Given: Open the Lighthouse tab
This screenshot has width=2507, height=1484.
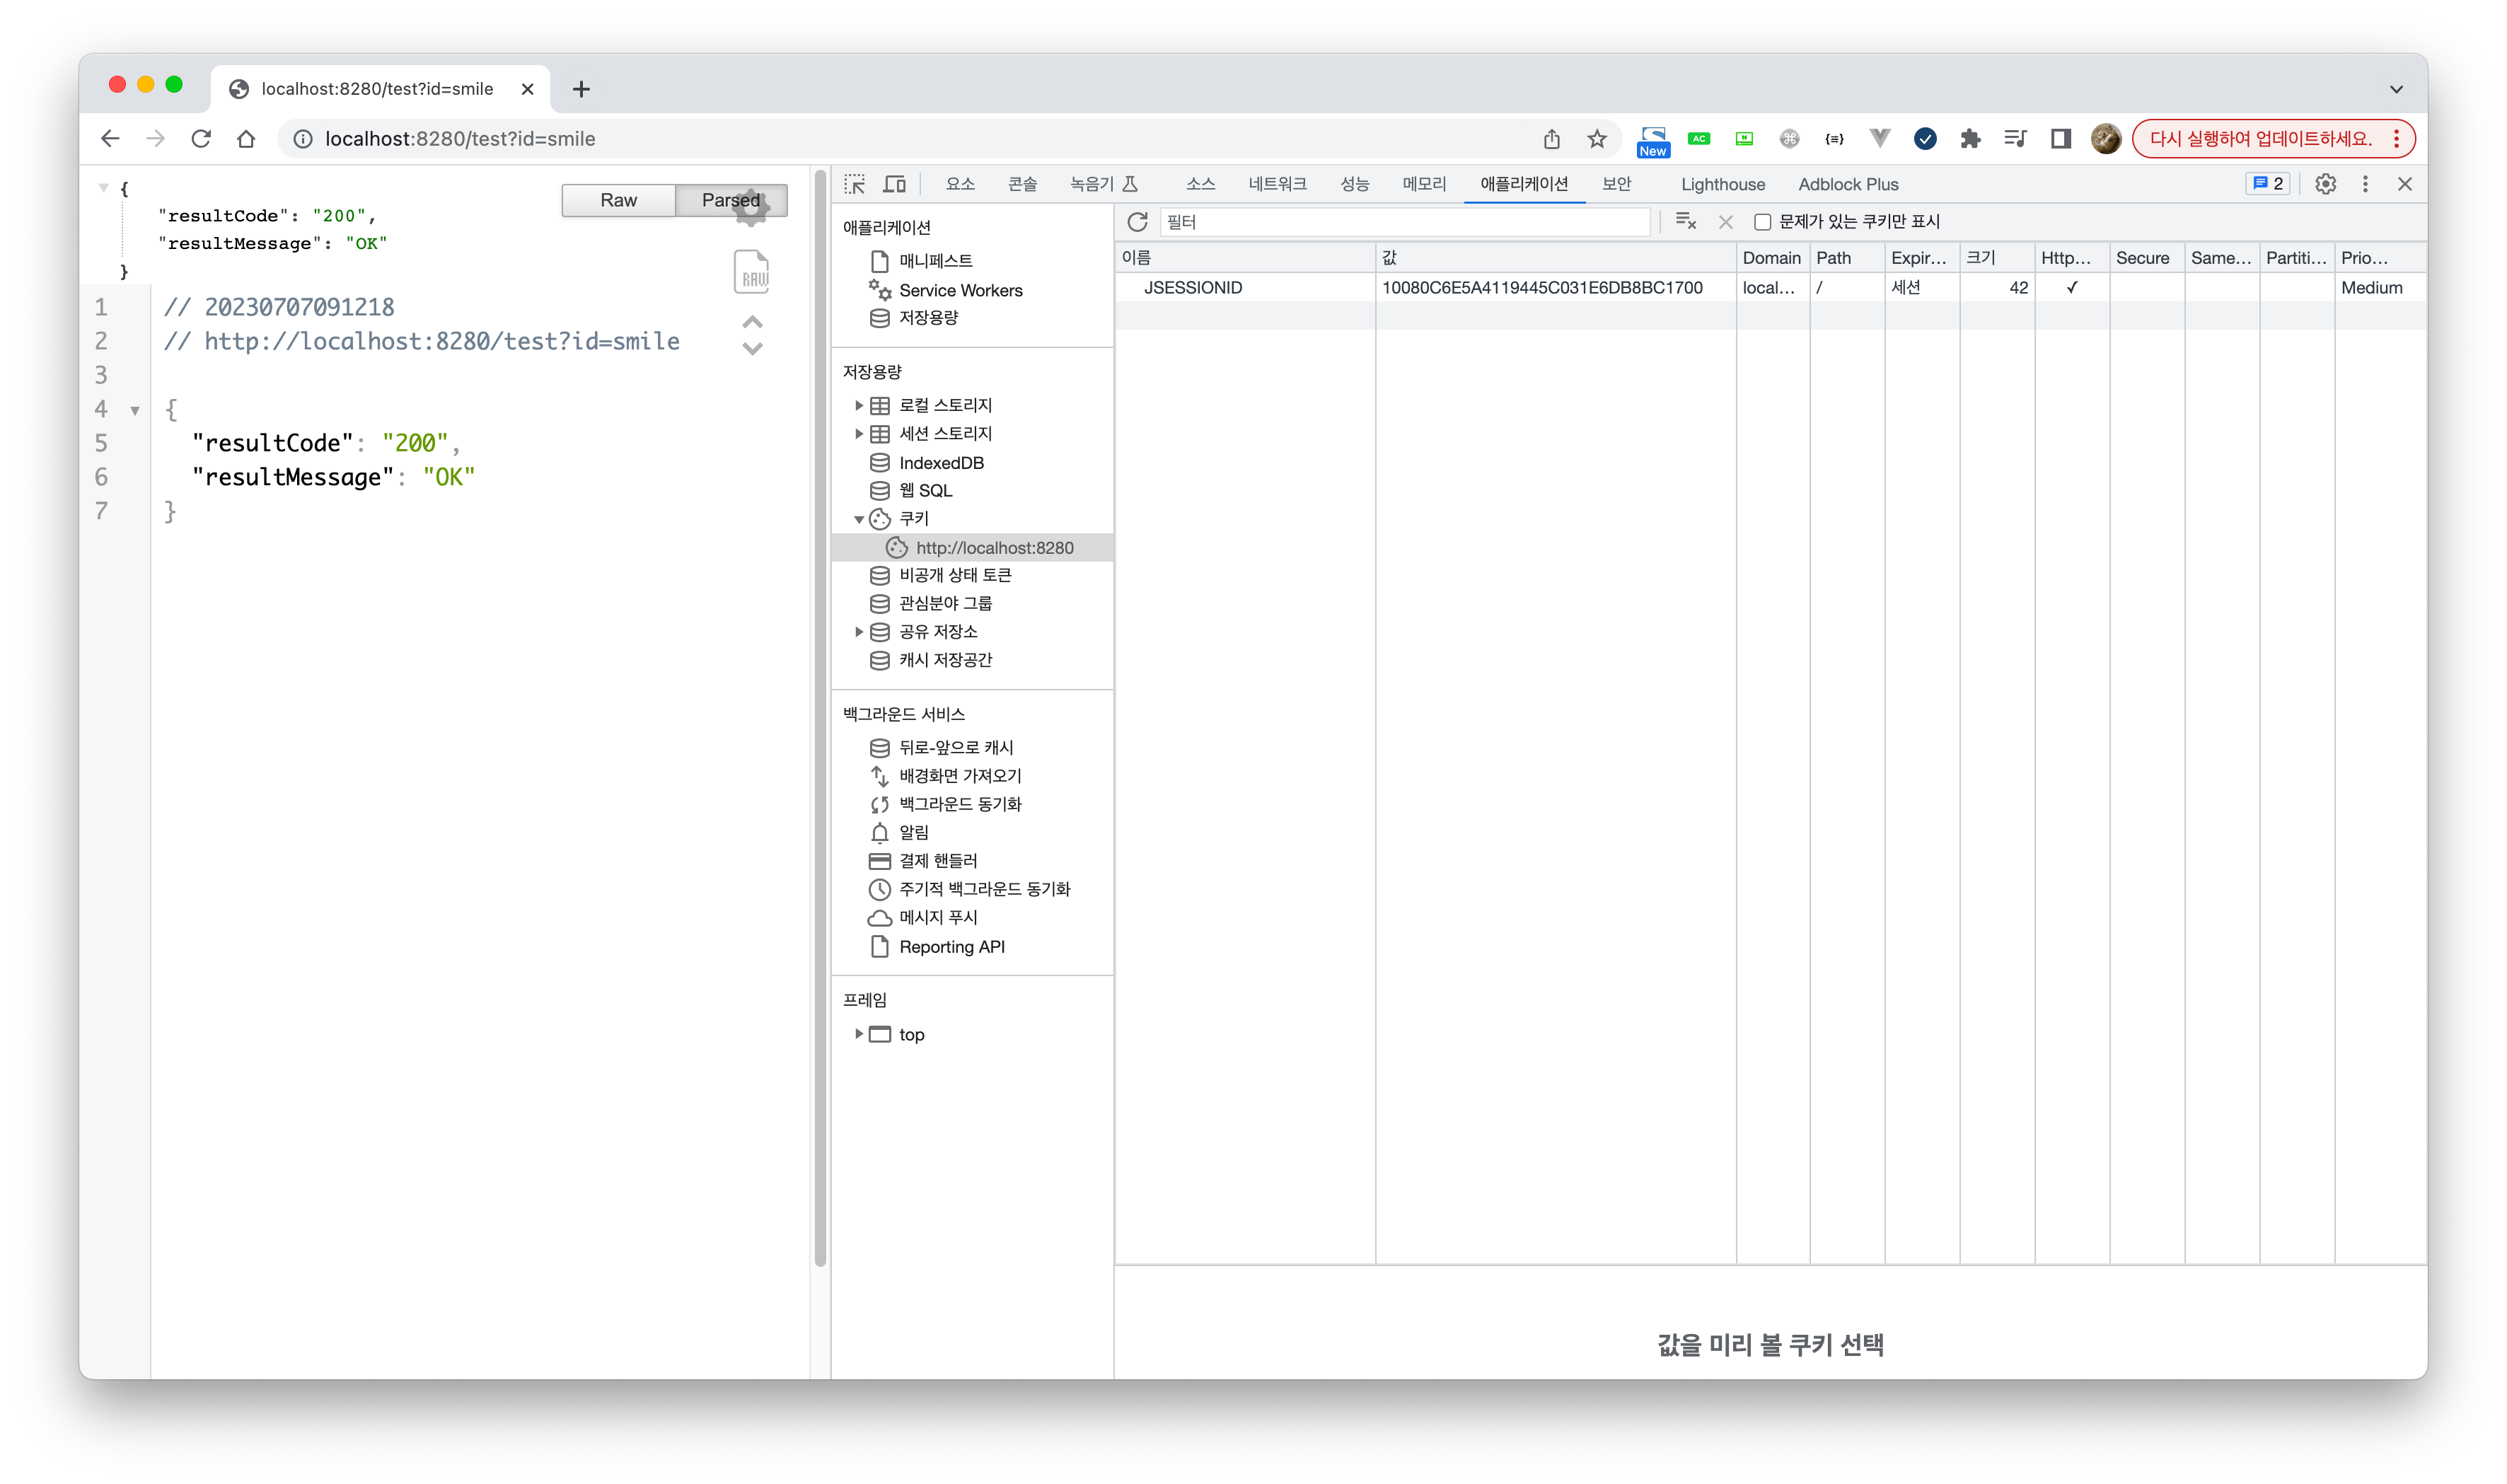Looking at the screenshot, I should pos(1722,184).
